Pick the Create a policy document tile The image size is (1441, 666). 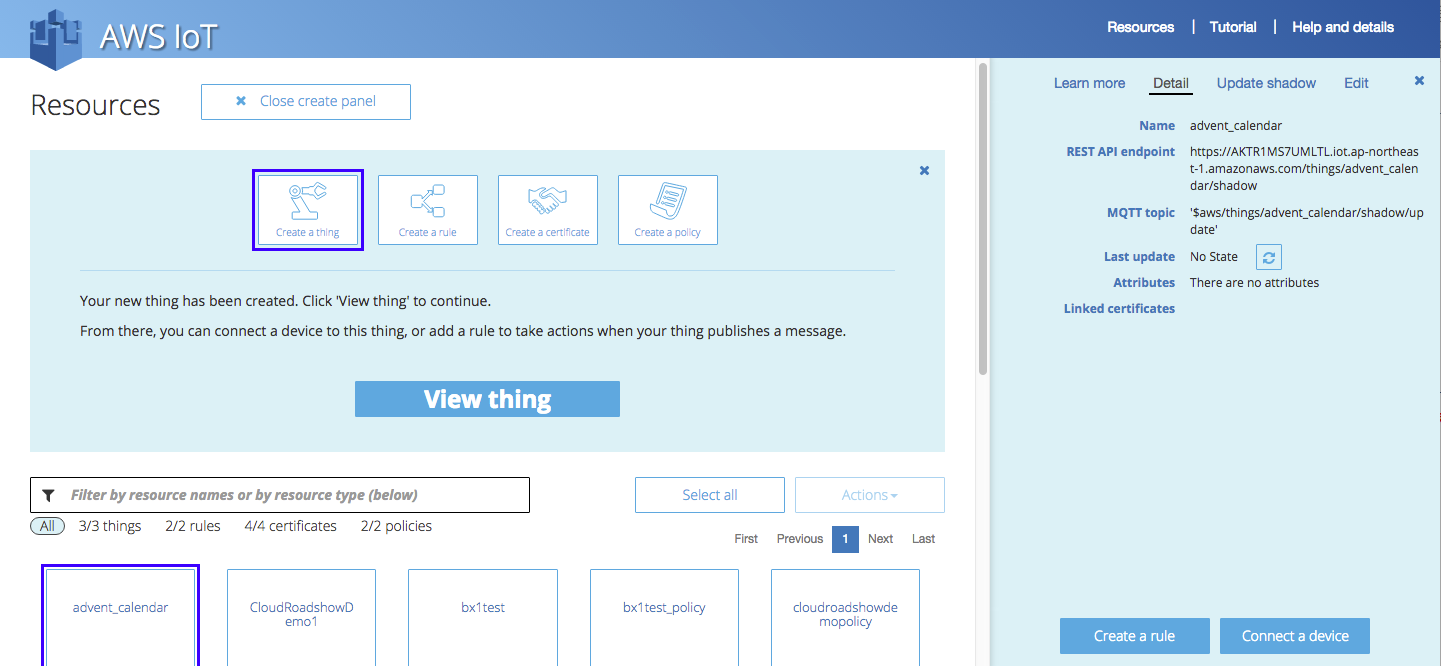[x=668, y=210]
